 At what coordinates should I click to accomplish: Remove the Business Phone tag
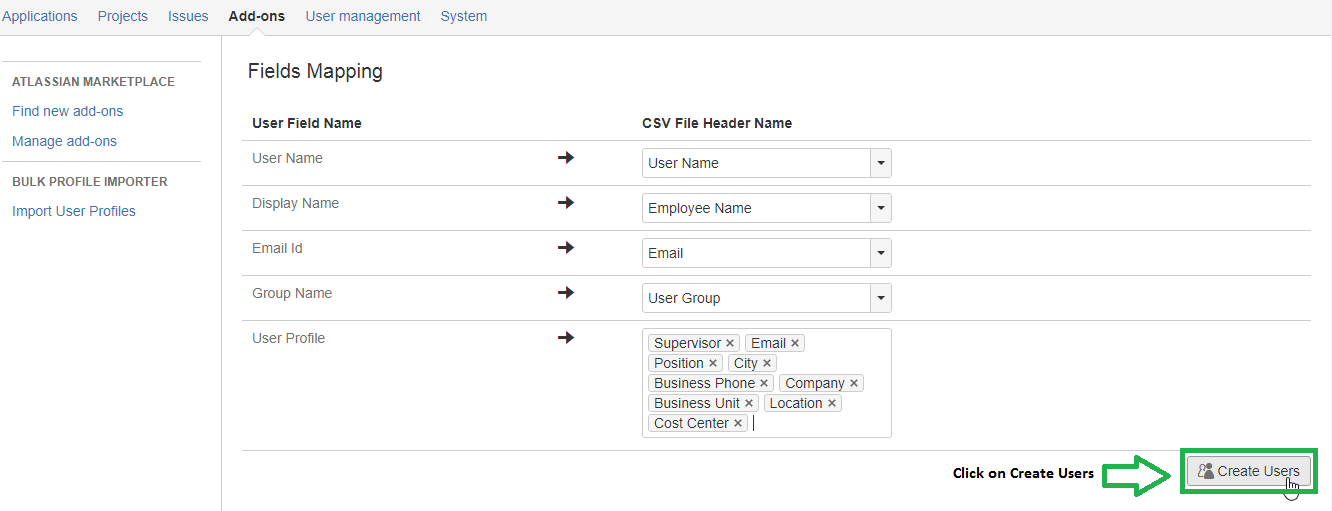point(764,384)
